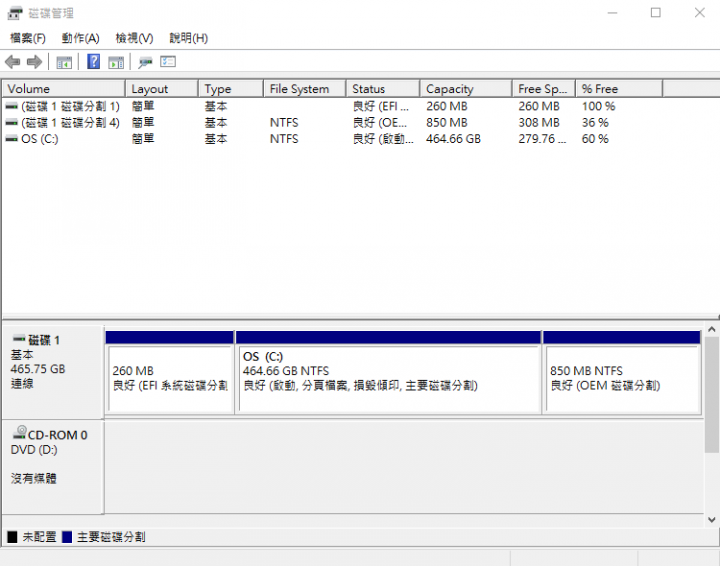Click the 464.66 GB capacity cell
The width and height of the screenshot is (720, 566).
[x=453, y=139]
